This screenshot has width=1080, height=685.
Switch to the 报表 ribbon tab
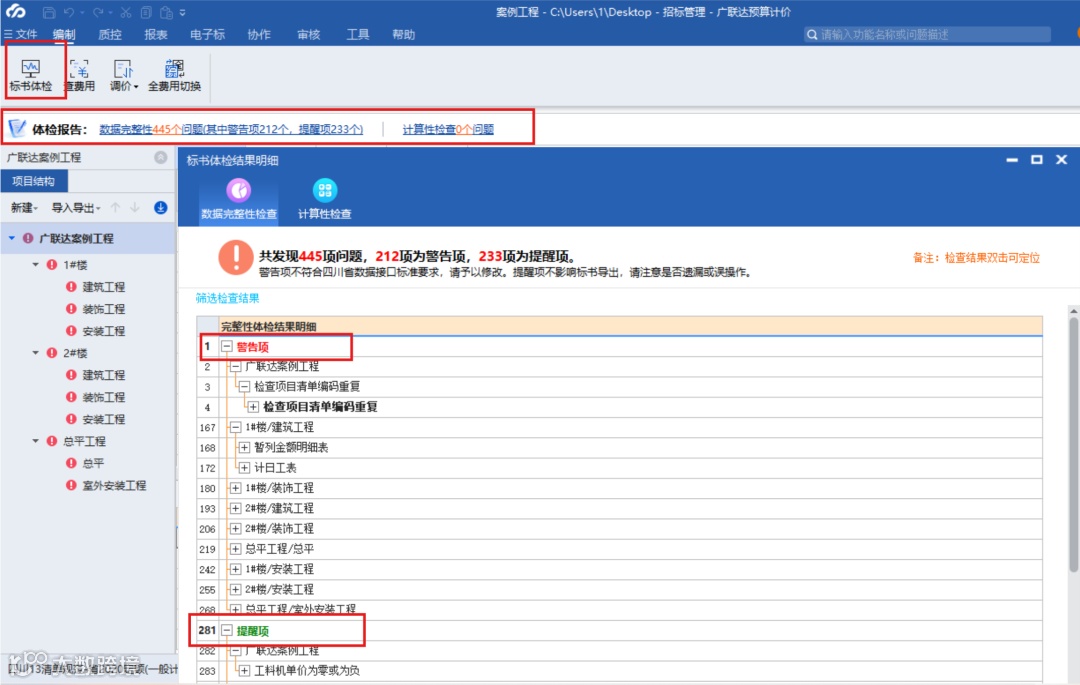pos(156,34)
